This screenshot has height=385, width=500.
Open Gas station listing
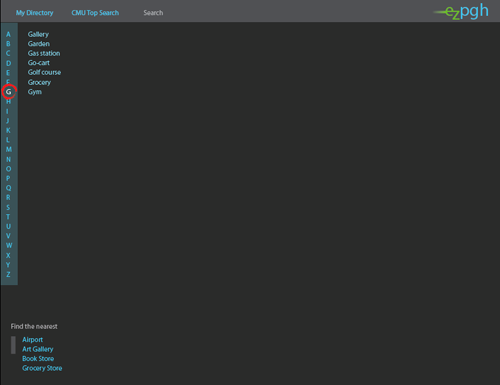tap(44, 53)
